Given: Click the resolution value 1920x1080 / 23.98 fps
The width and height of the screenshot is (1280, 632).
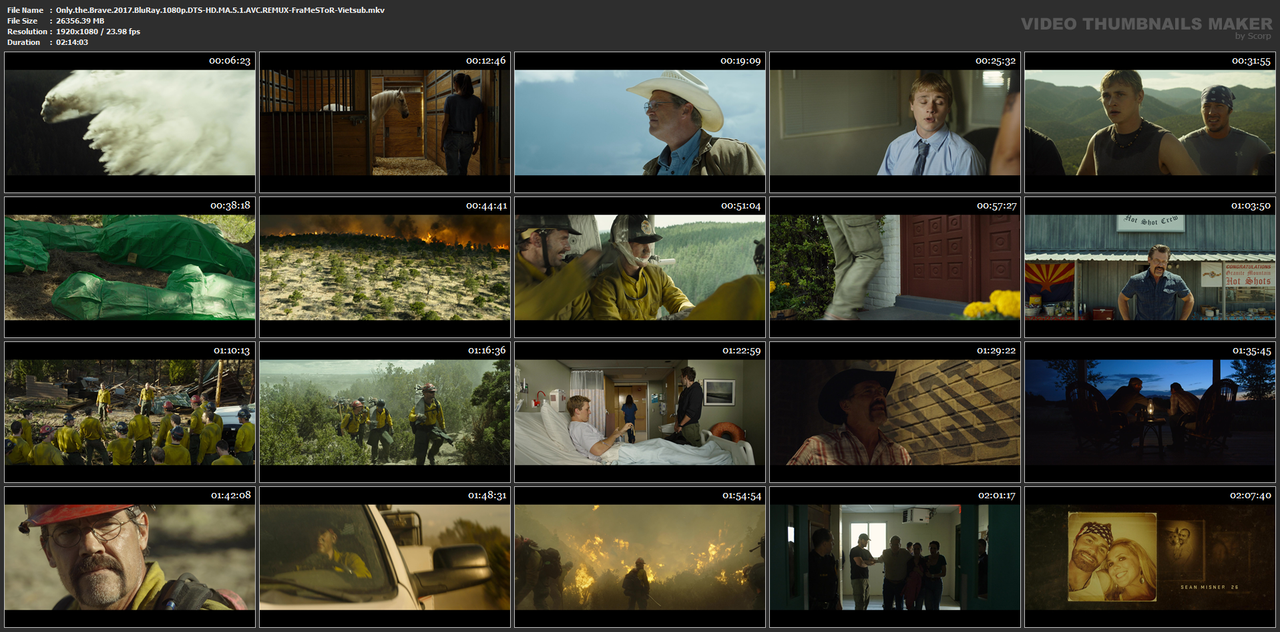Looking at the screenshot, I should pyautogui.click(x=98, y=32).
